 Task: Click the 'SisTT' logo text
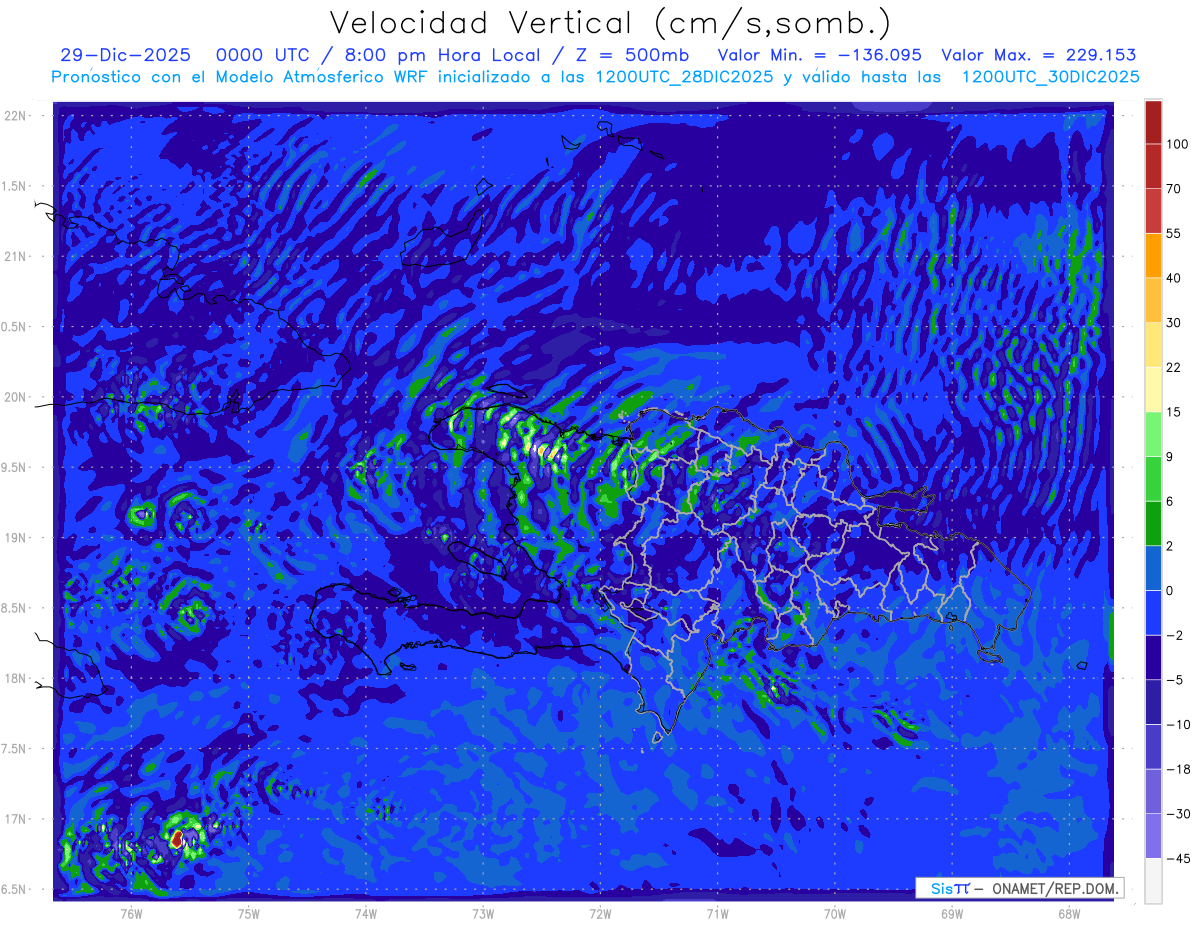coord(950,888)
